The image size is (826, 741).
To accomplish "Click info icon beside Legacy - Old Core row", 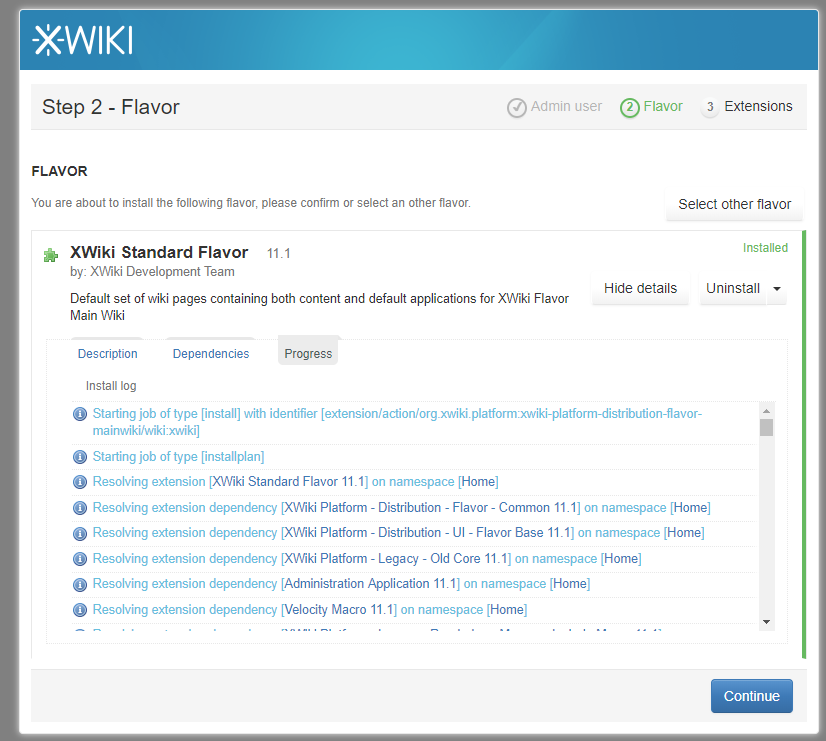I will coord(80,559).
